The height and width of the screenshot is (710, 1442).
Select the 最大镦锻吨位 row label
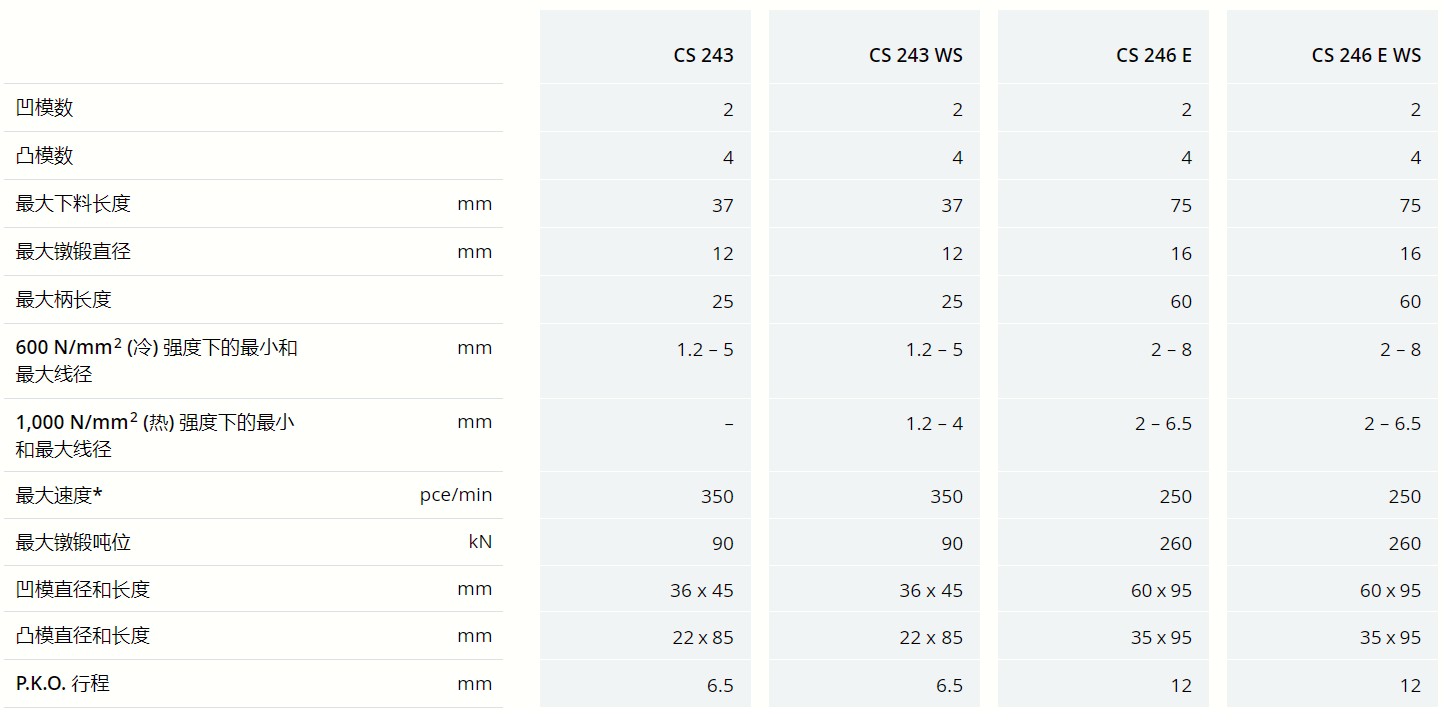point(73,542)
